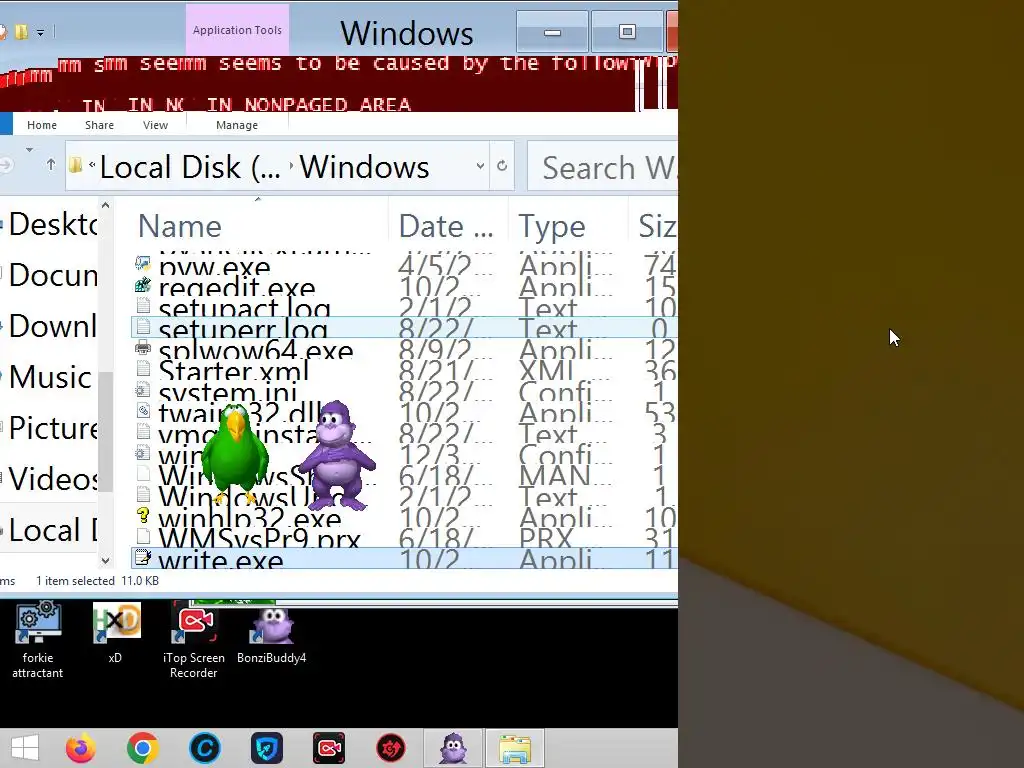
Task: Select the winhlp32.exe help icon
Action: [x=142, y=516]
